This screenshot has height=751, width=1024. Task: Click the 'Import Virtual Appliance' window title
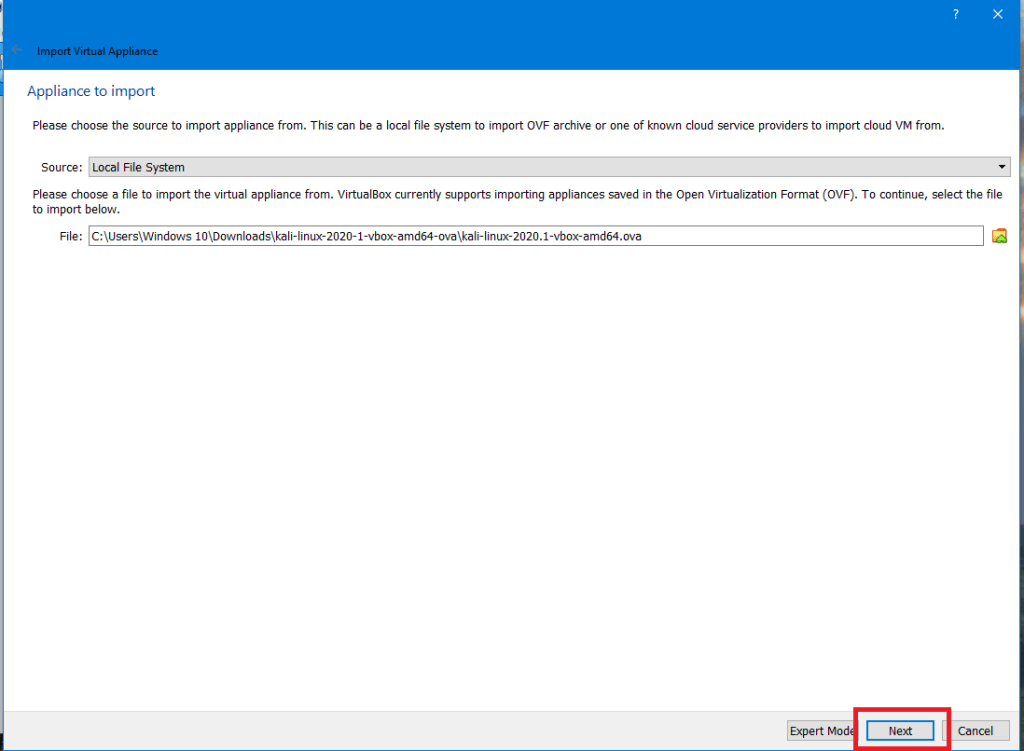click(97, 51)
